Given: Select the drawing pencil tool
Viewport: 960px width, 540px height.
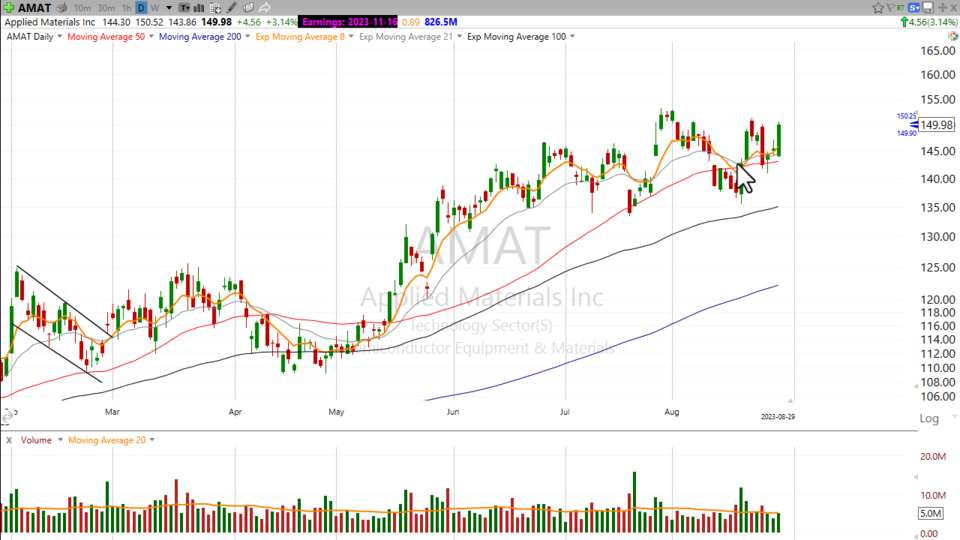Looking at the screenshot, I should click(x=231, y=8).
